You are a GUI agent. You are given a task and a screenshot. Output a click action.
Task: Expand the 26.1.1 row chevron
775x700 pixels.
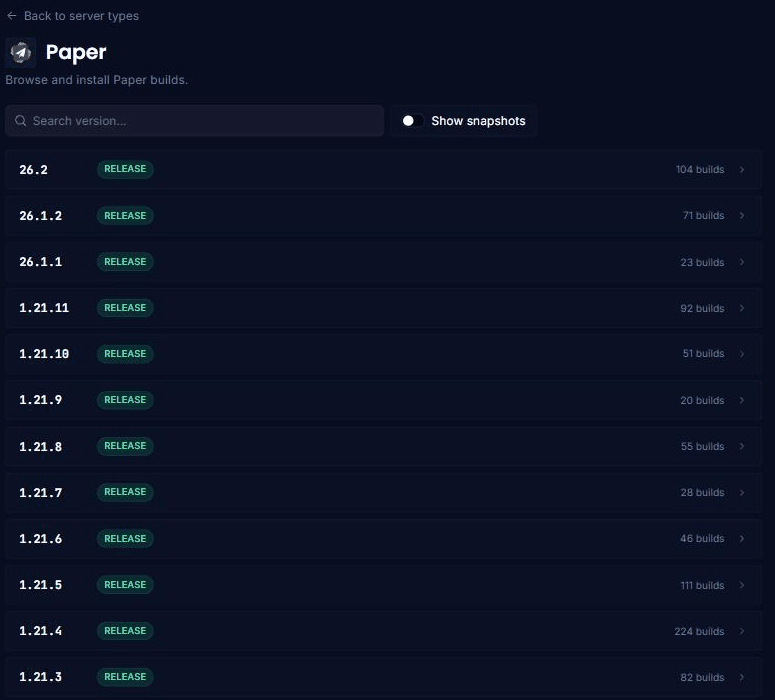tap(742, 262)
